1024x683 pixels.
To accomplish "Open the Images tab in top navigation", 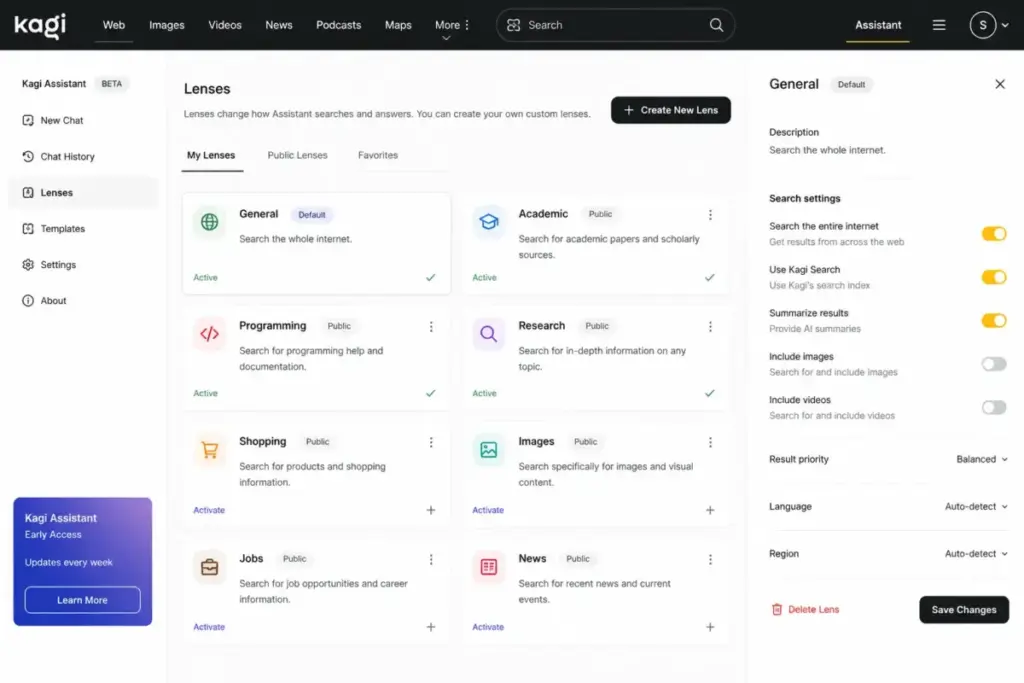I will (x=167, y=25).
